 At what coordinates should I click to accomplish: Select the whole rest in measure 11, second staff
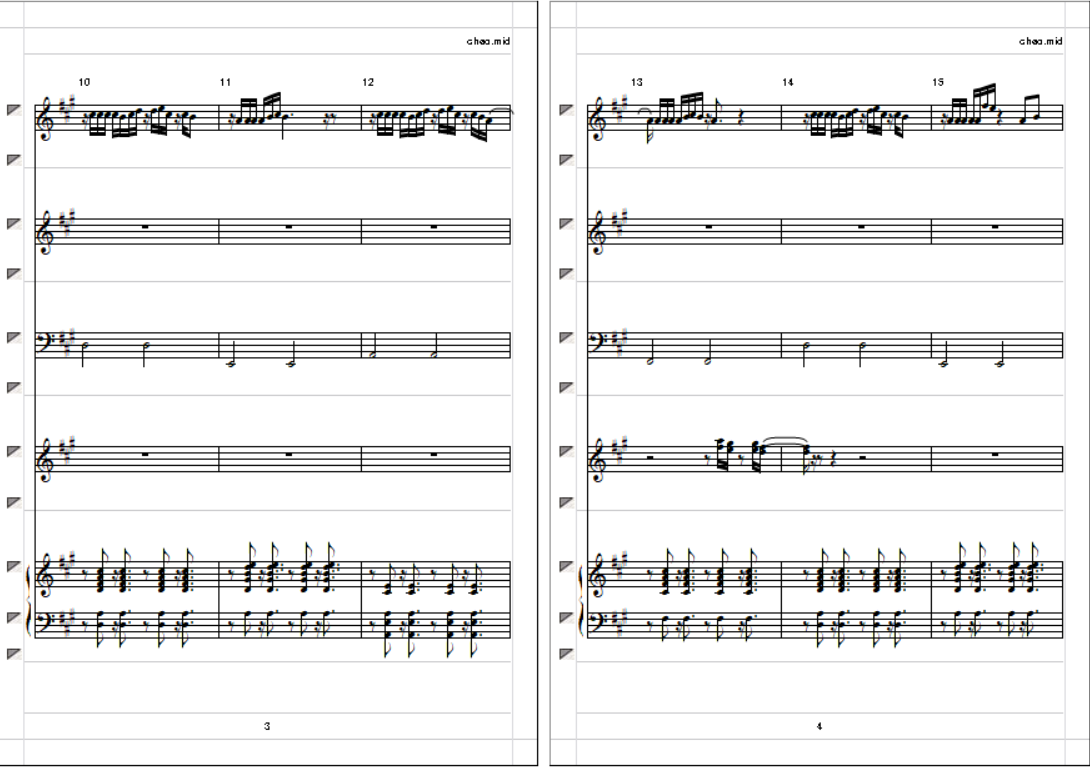coord(289,227)
